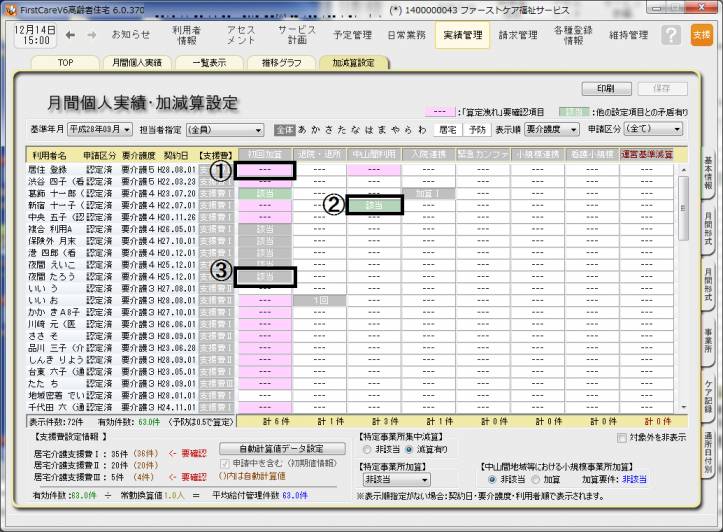Viewport: 723px width, 532px height.
Task: Click 自動計算値データ設定 button
Action: coord(284,448)
